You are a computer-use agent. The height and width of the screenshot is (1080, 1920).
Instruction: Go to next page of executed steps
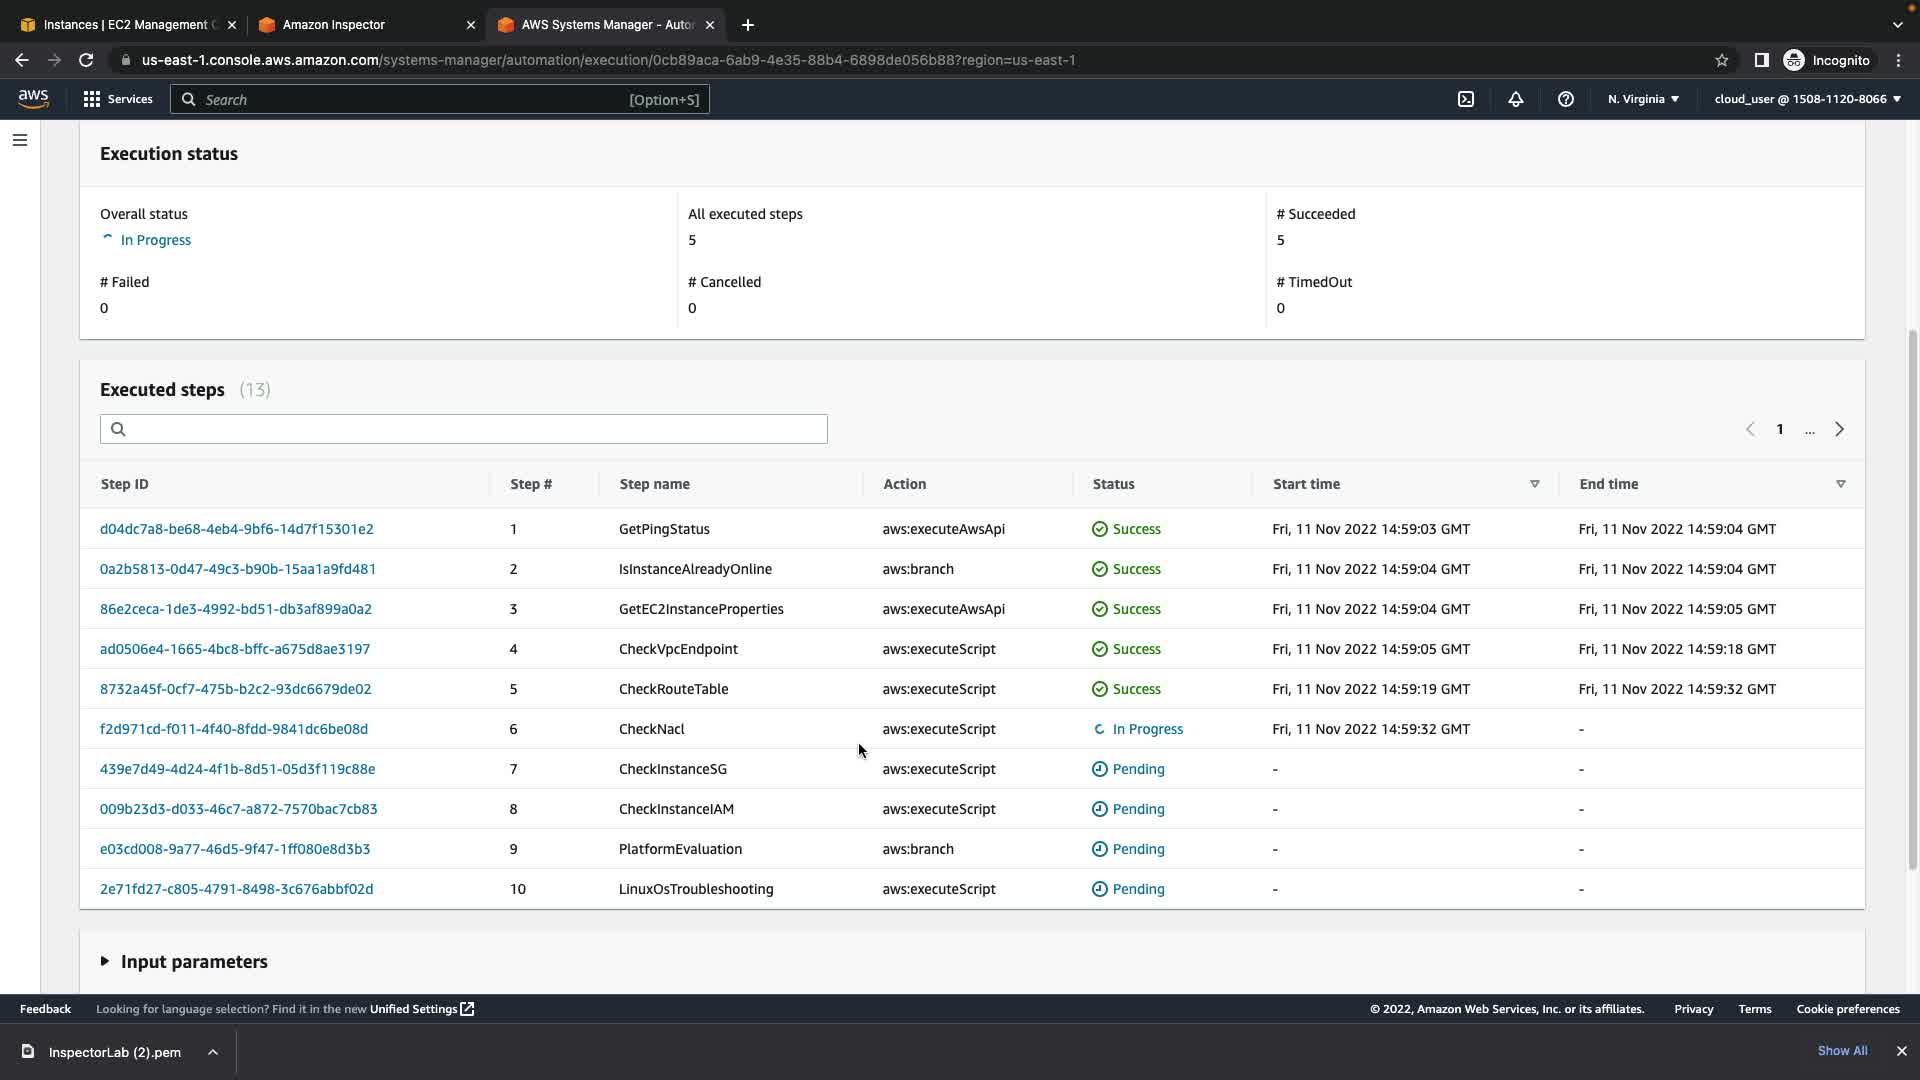(x=1838, y=429)
